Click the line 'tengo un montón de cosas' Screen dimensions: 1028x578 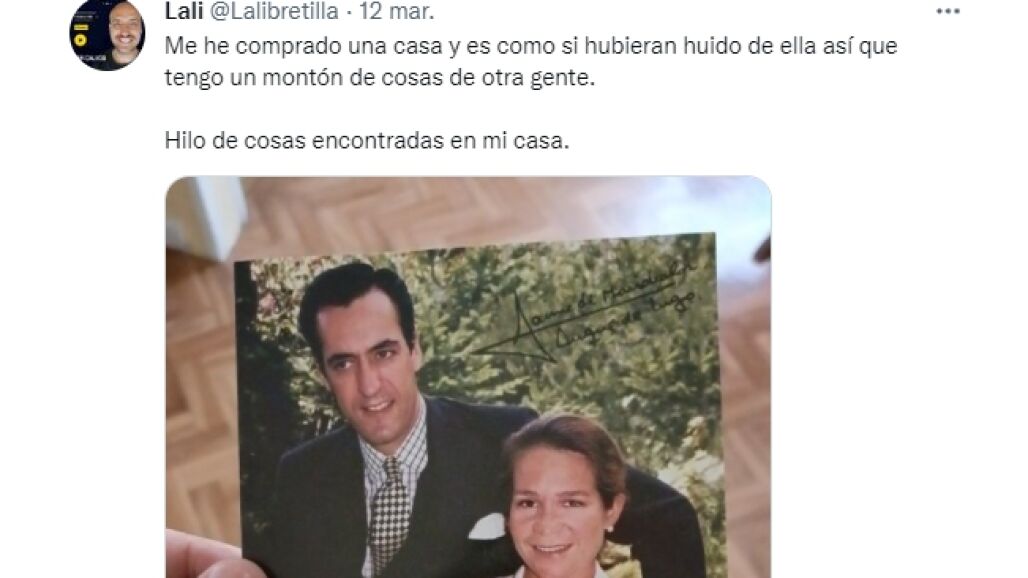pyautogui.click(x=380, y=78)
